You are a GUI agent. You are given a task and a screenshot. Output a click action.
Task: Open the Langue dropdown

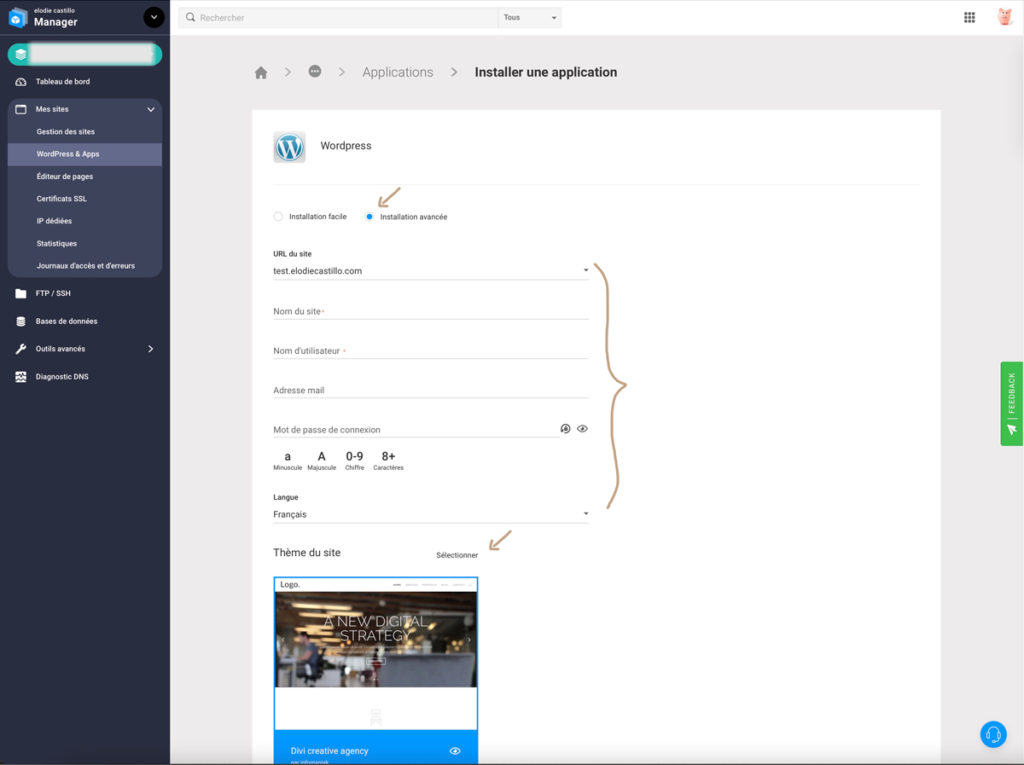coord(431,514)
